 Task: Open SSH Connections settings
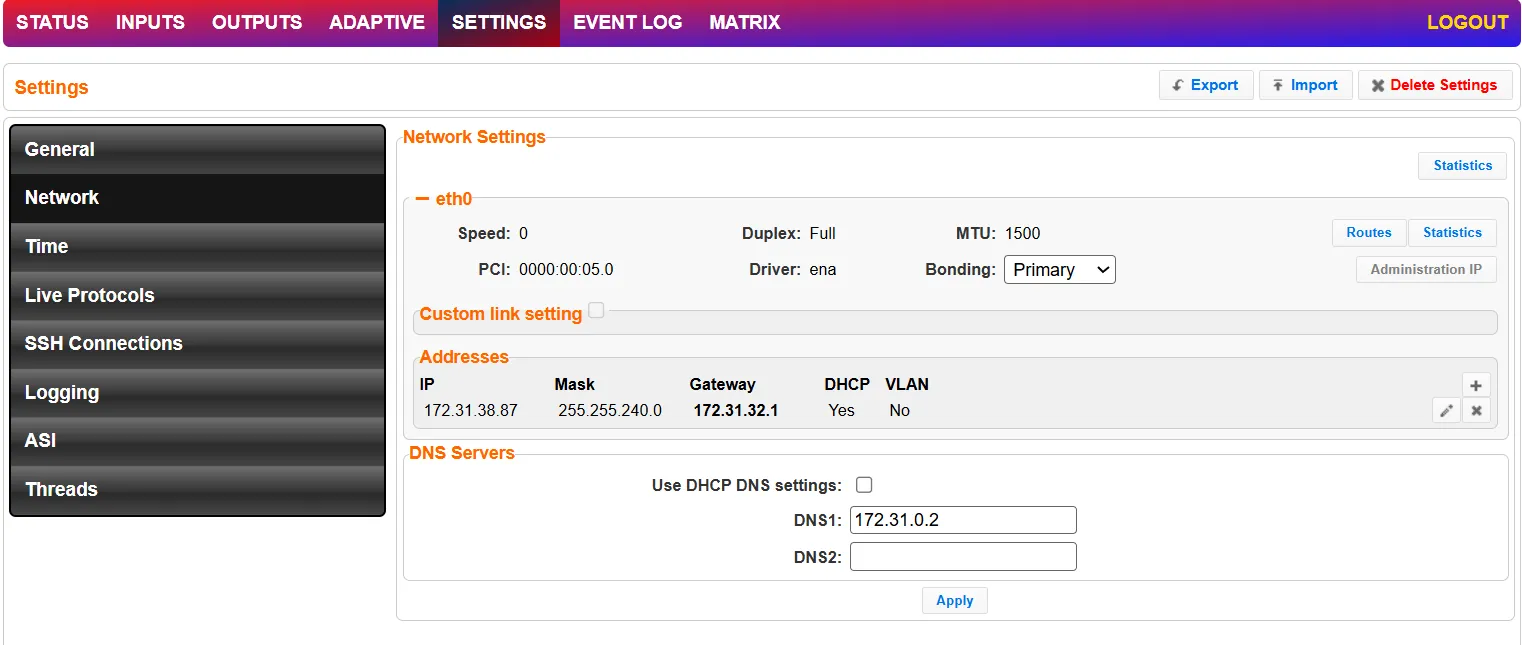click(197, 344)
